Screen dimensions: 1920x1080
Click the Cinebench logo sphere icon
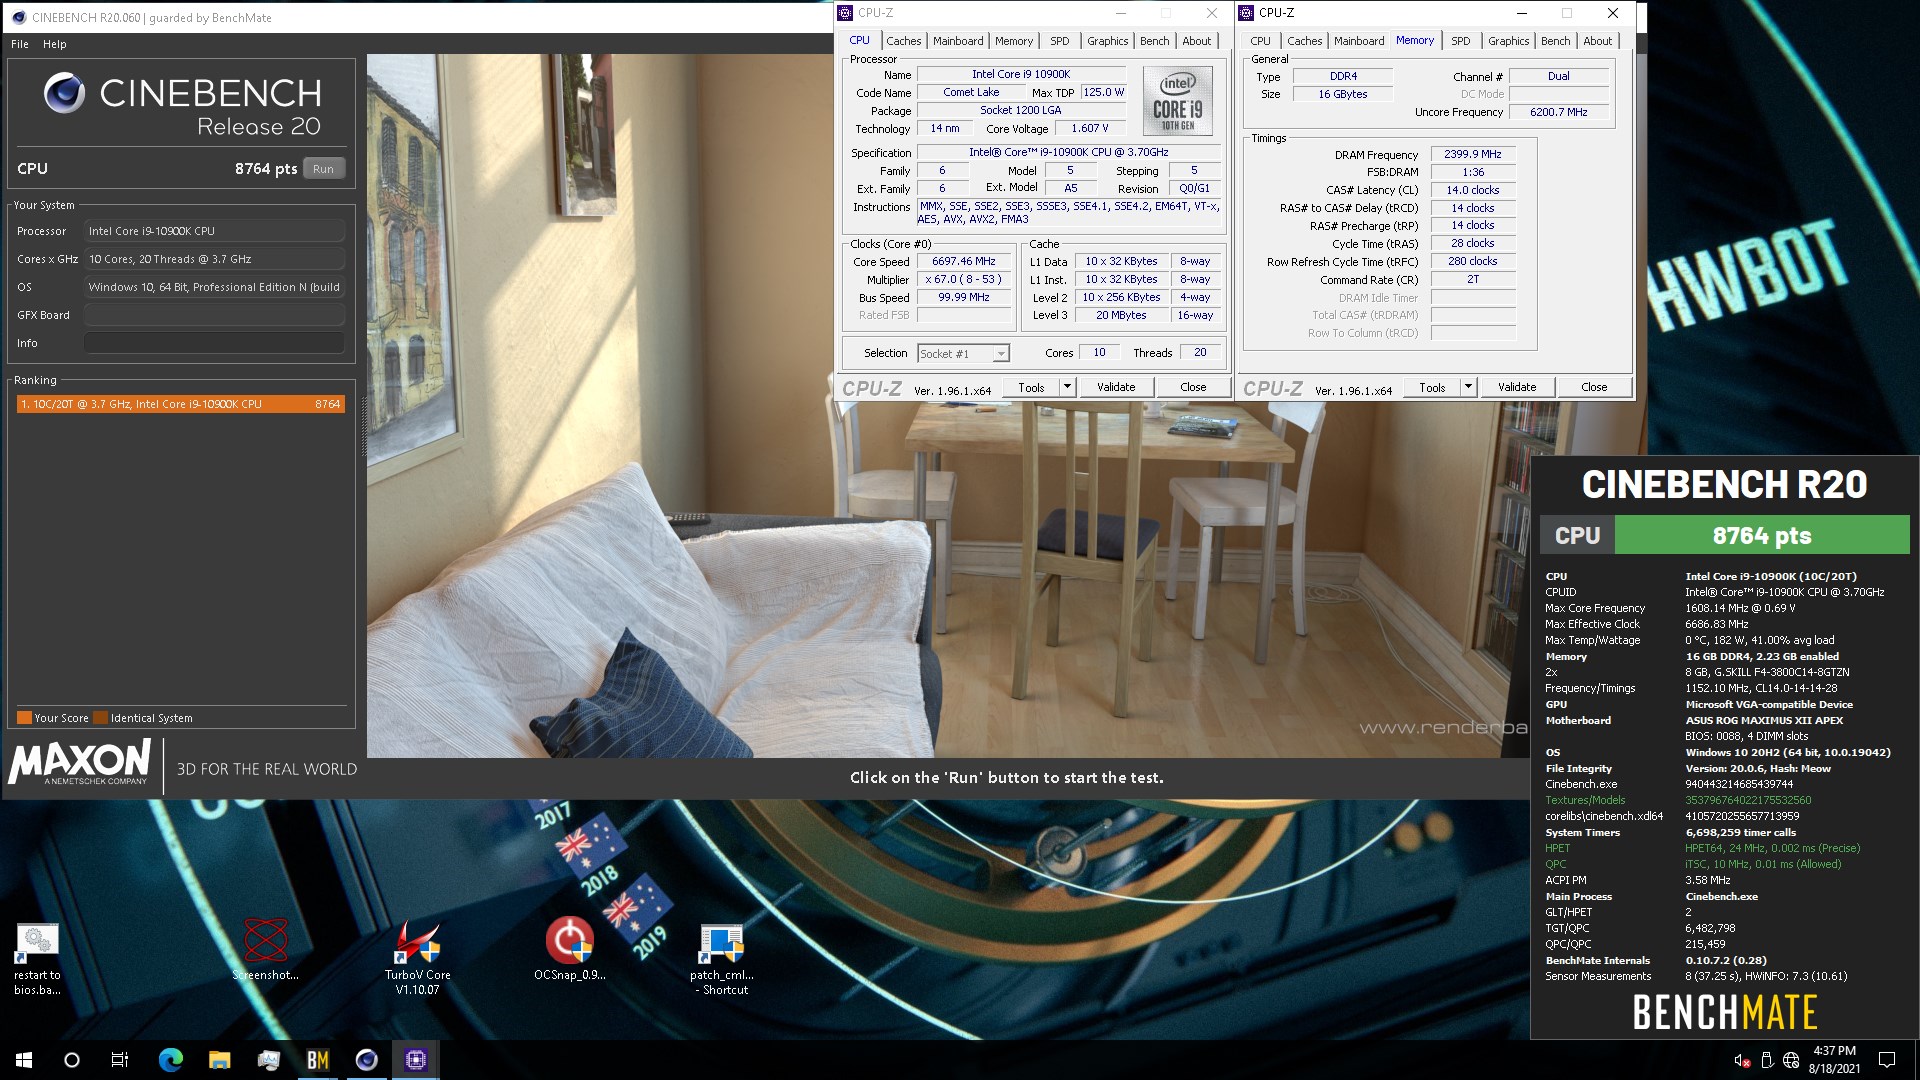(64, 94)
